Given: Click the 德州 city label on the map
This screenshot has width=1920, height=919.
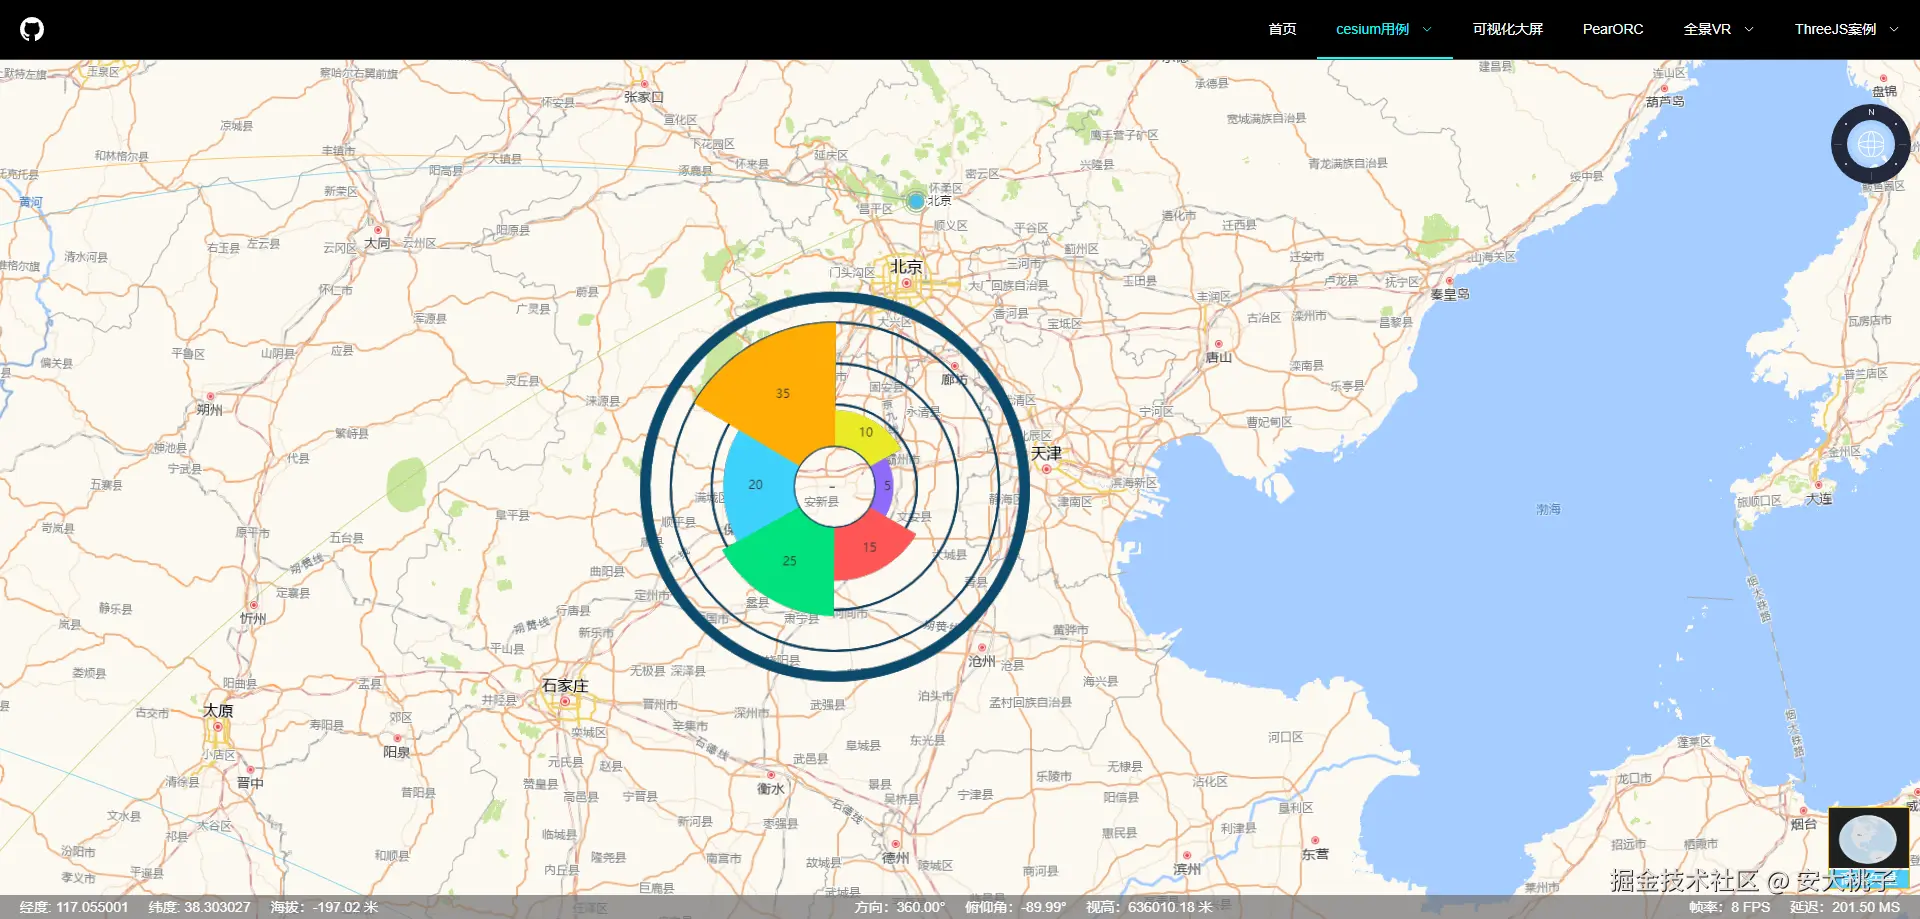Looking at the screenshot, I should click(895, 858).
